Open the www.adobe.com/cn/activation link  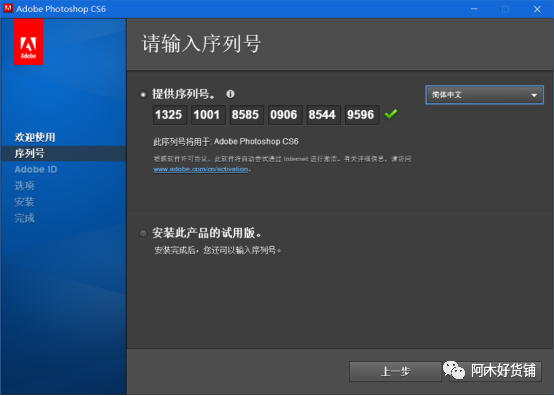point(201,169)
